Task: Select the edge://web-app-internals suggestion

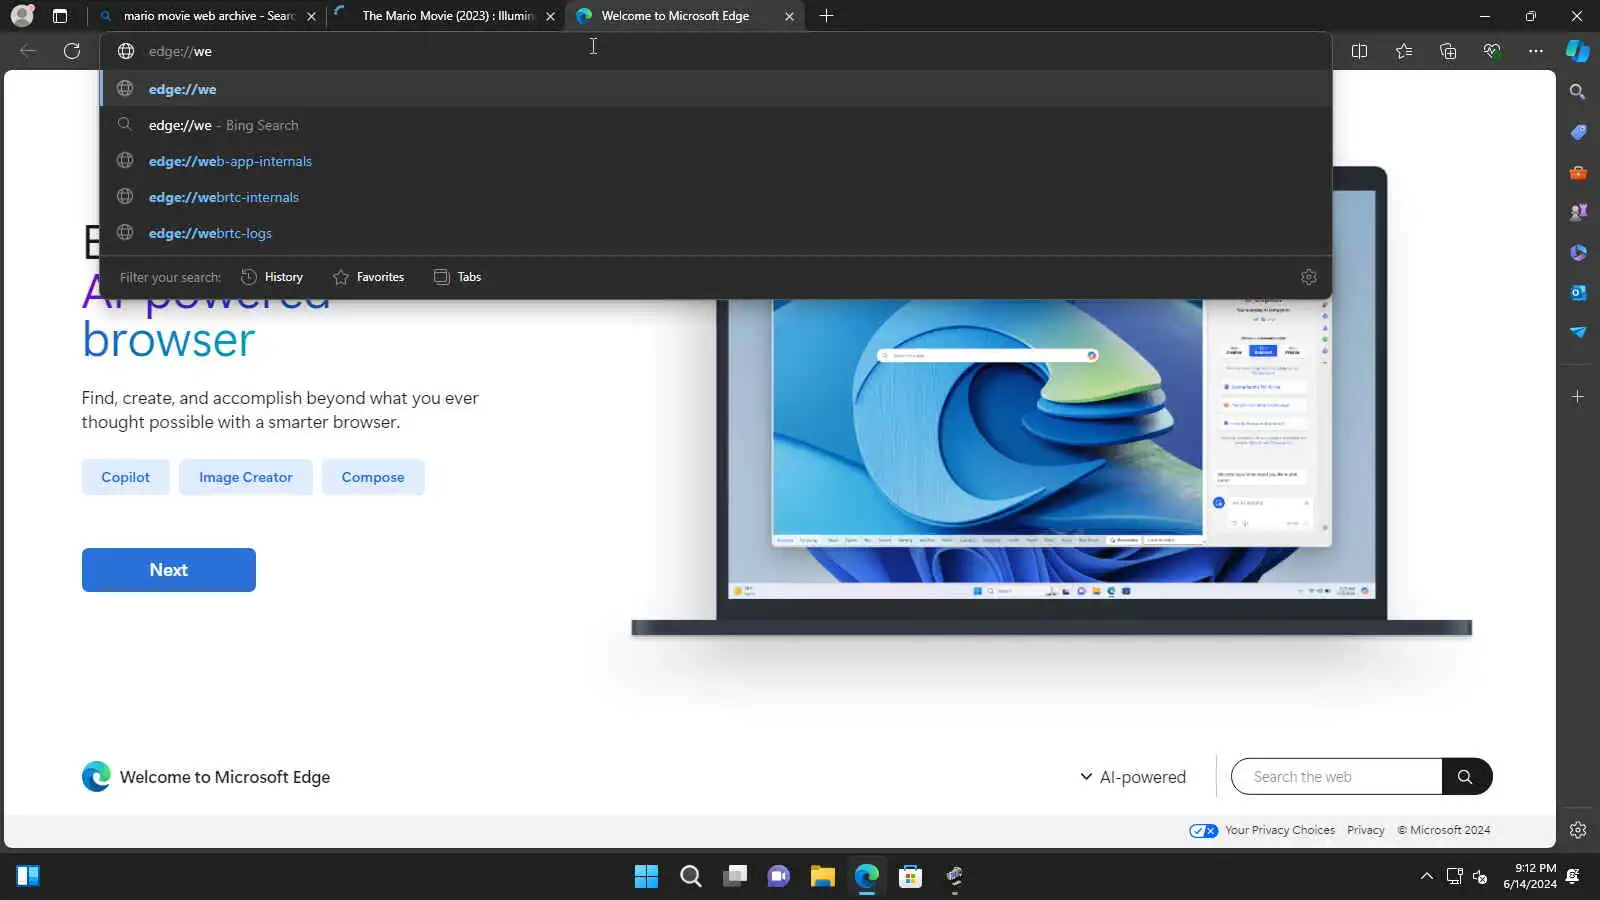Action: tap(716, 161)
